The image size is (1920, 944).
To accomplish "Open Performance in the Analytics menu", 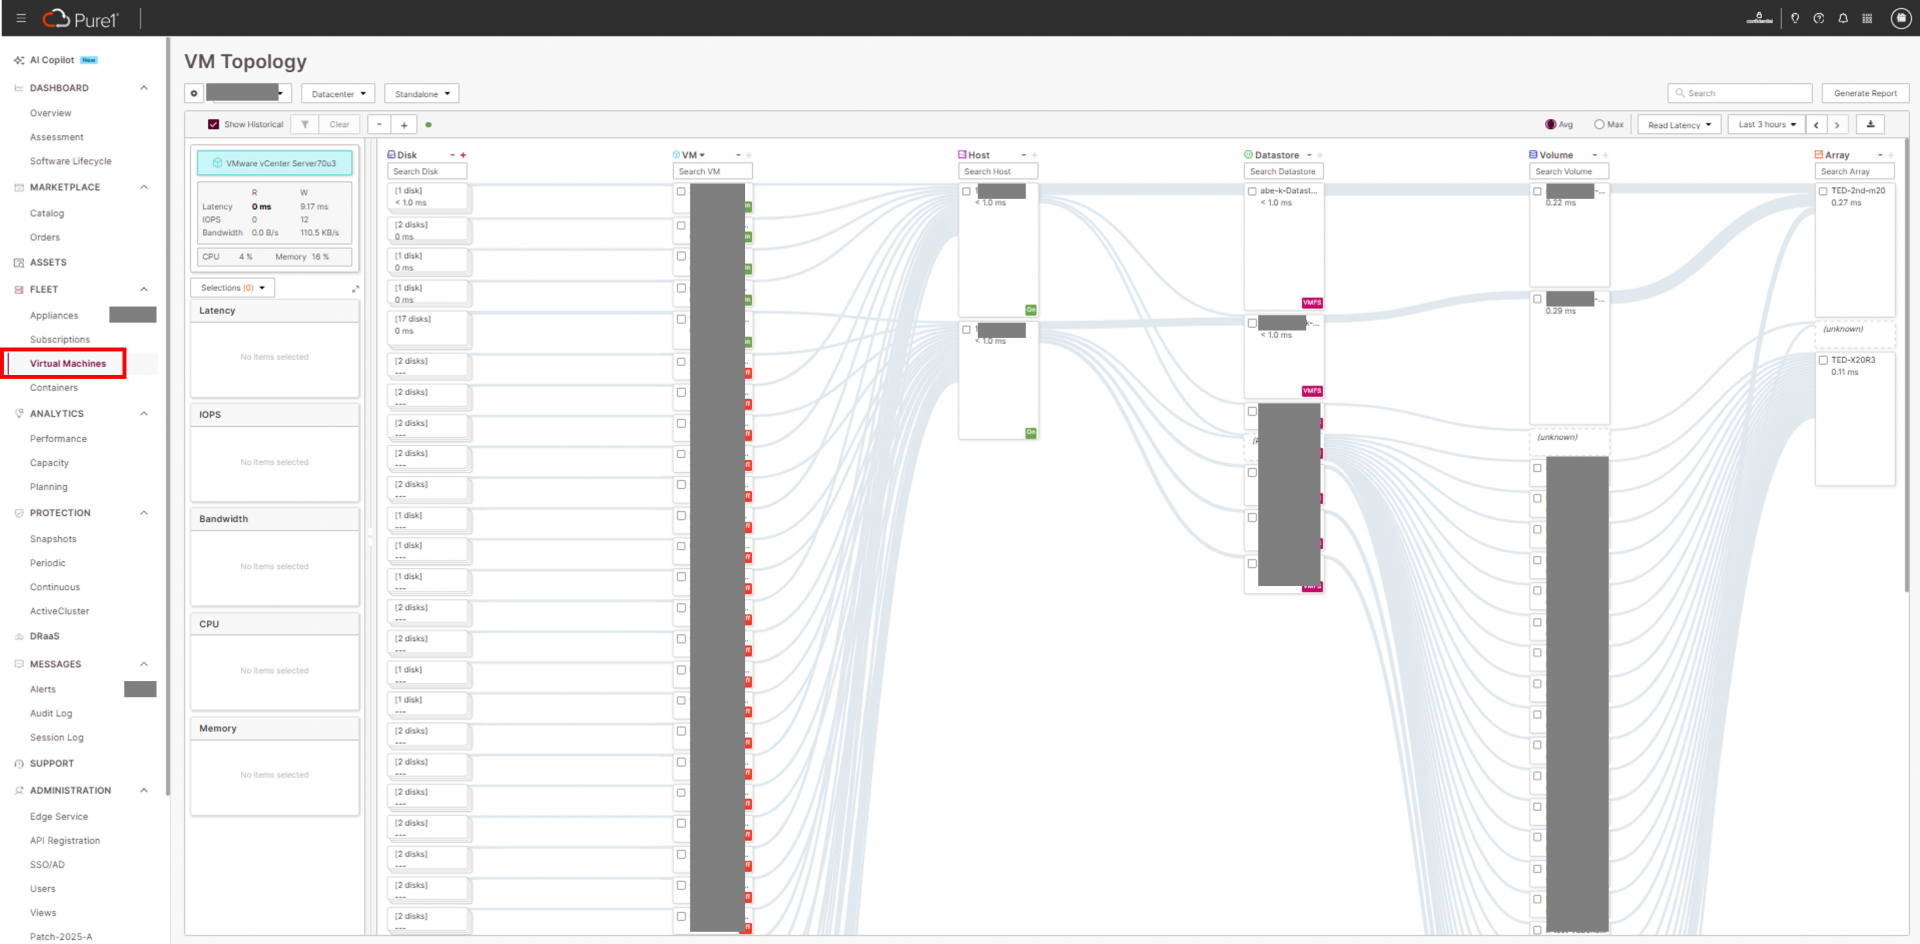I will tap(58, 439).
